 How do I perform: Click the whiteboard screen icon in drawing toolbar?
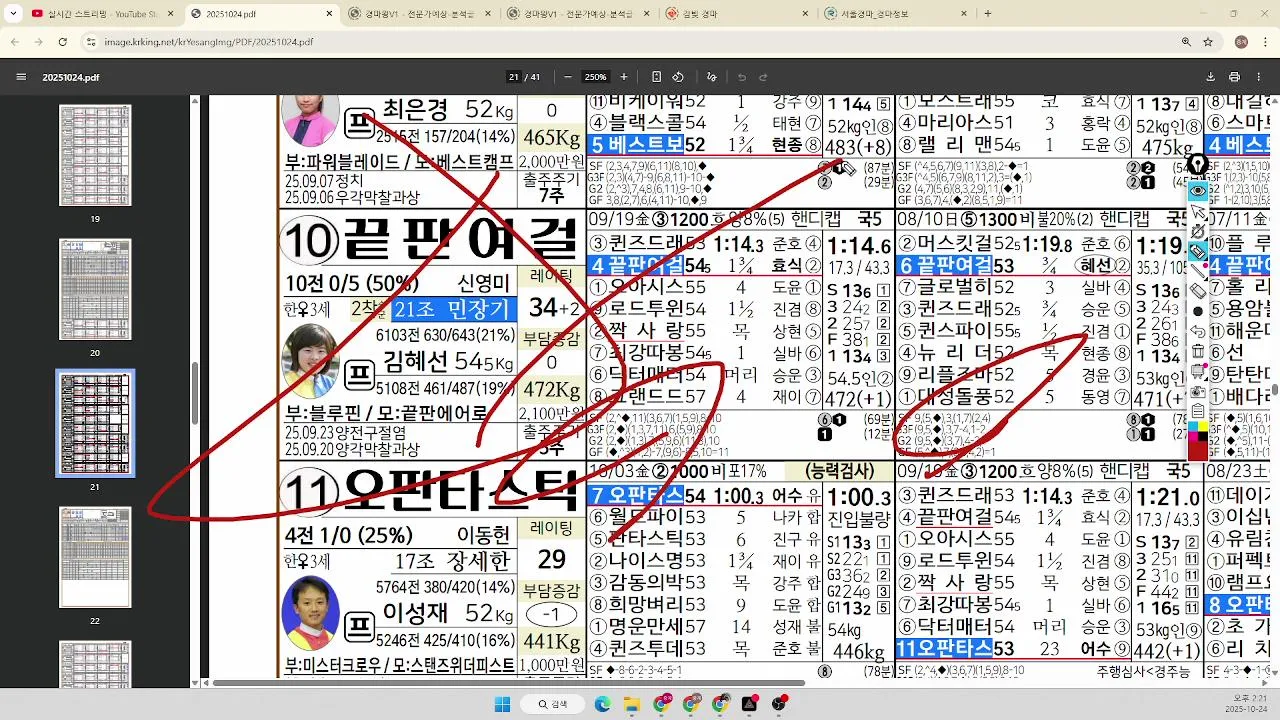1197,371
